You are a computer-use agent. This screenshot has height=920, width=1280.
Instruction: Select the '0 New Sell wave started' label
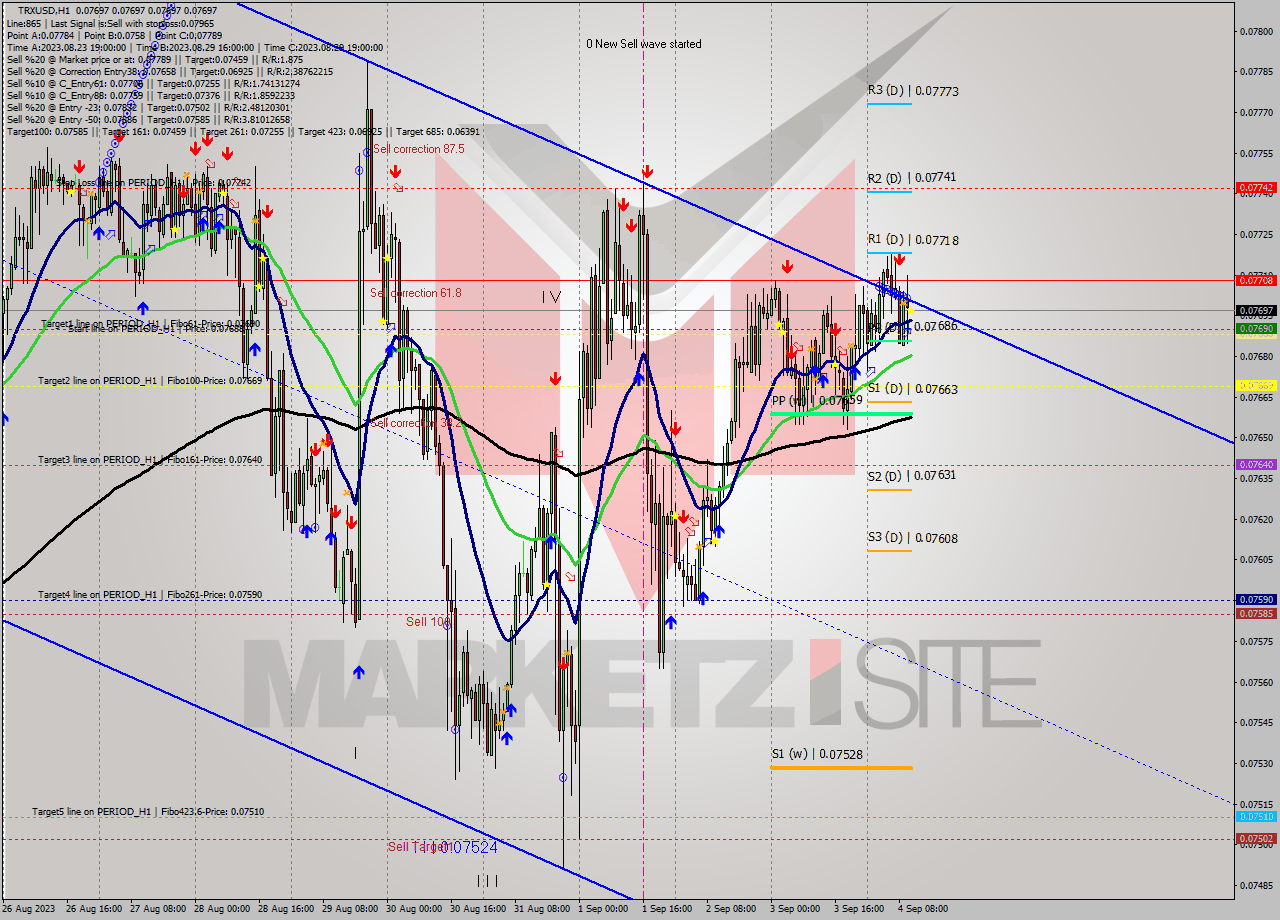[x=644, y=44]
